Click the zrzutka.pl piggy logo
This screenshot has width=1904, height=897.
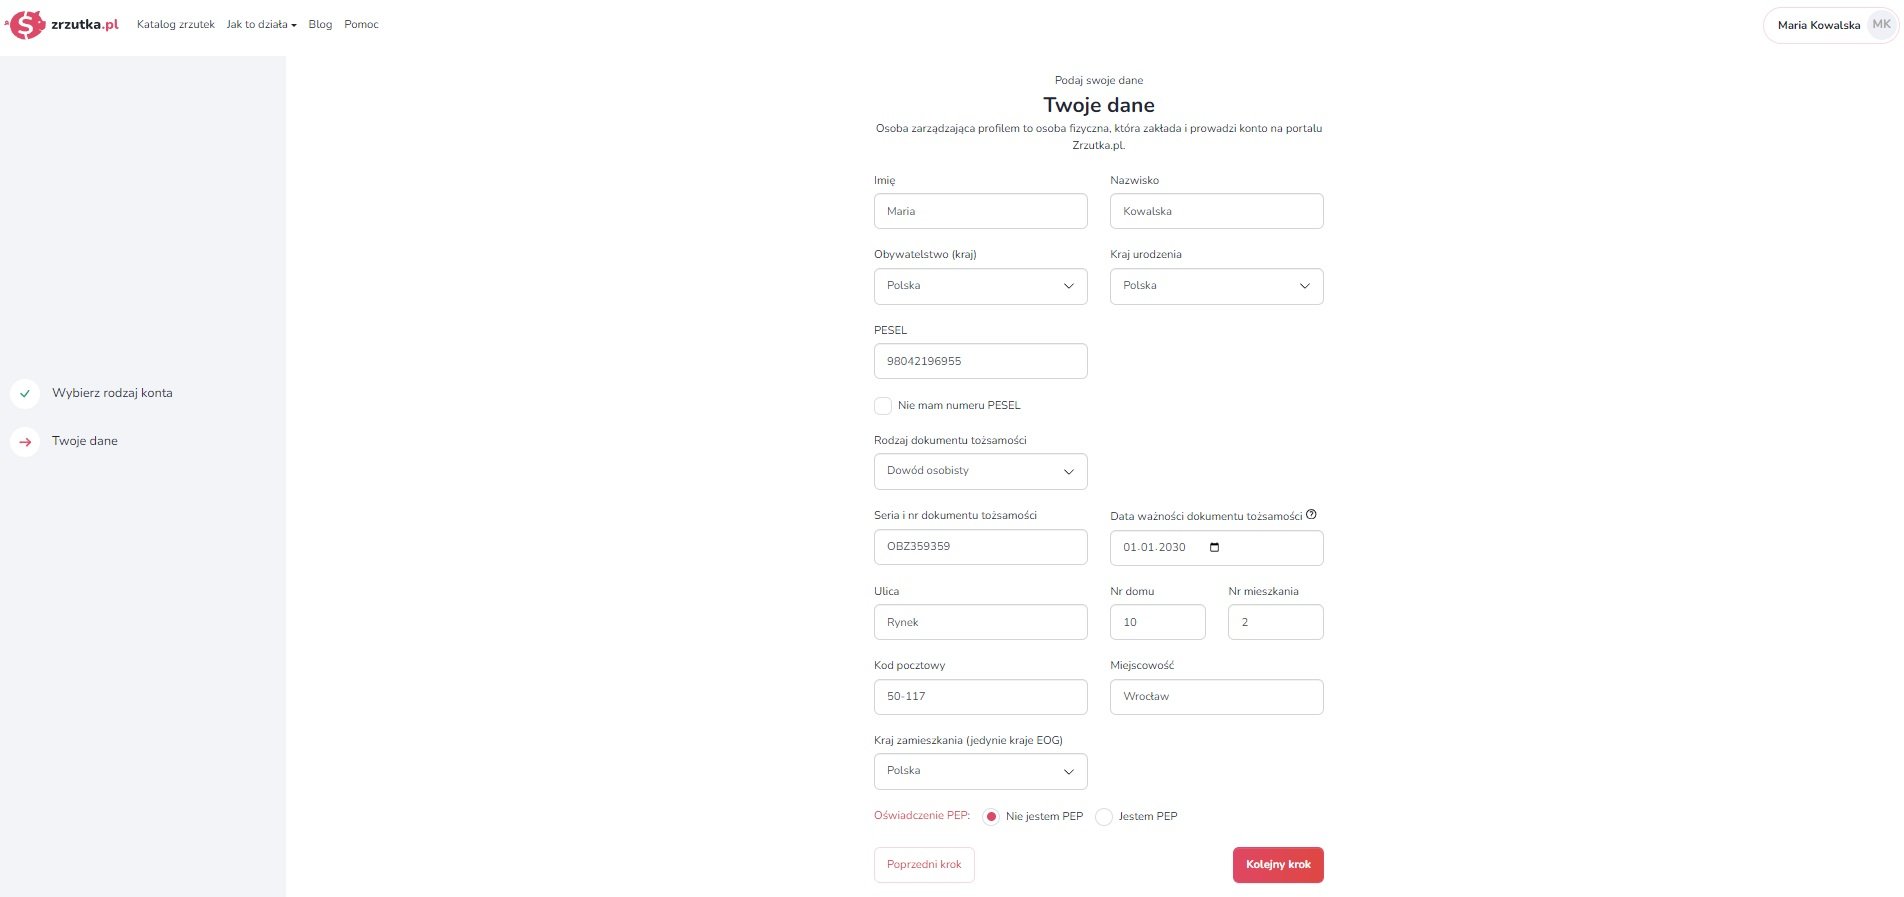[x=27, y=24]
